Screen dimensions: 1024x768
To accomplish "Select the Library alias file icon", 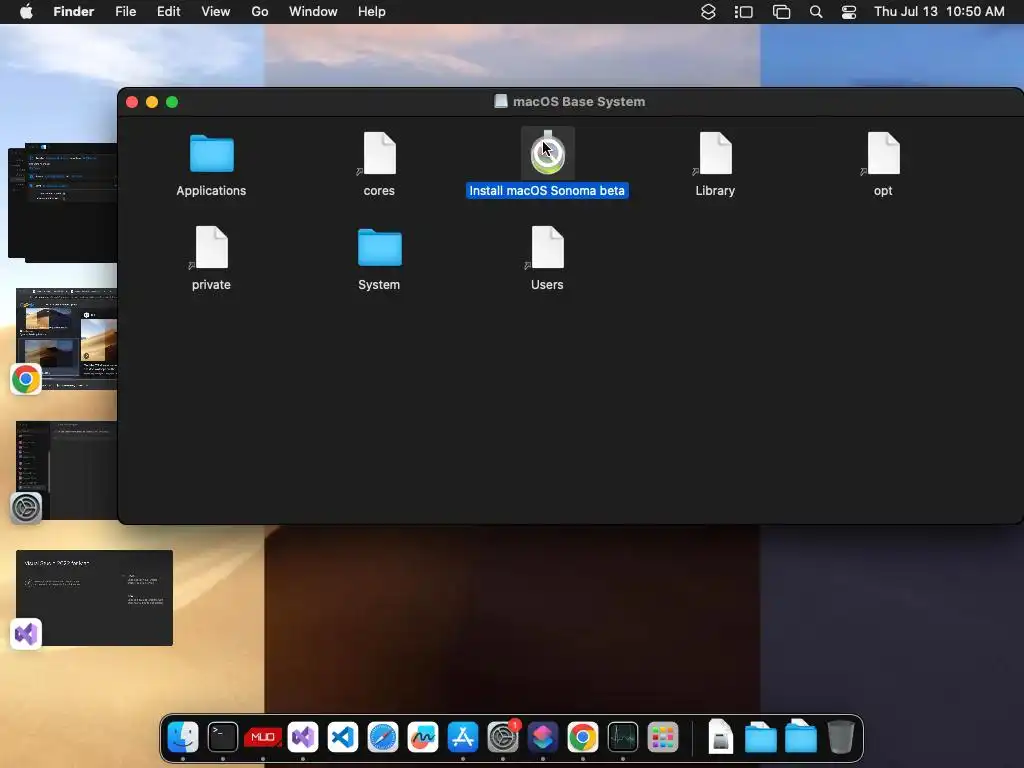I will 715,153.
